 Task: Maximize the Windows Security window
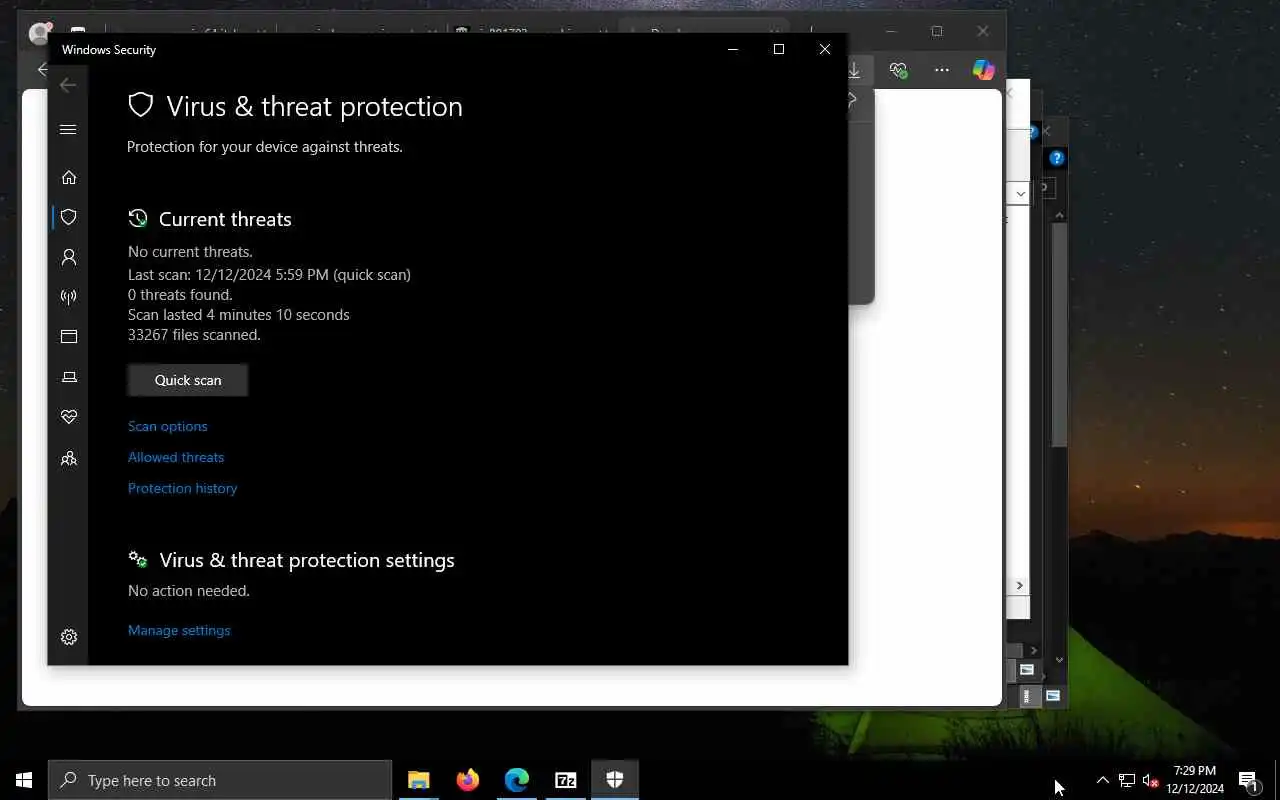pyautogui.click(x=779, y=49)
